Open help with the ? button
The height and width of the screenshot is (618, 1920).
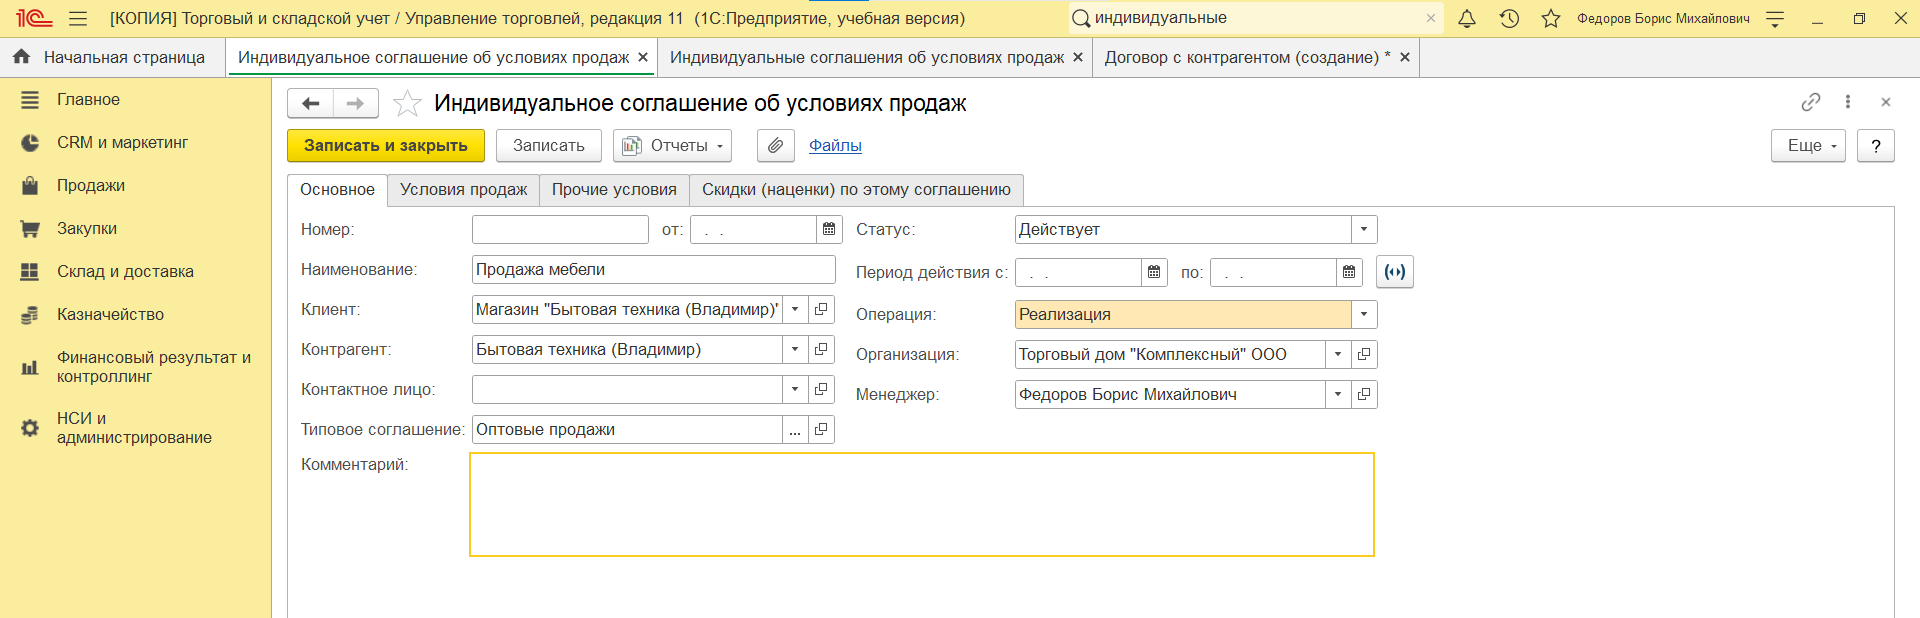tap(1876, 145)
